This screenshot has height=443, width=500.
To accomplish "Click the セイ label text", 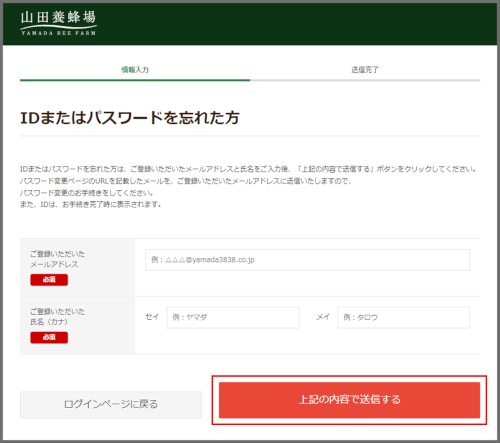I will pos(152,317).
